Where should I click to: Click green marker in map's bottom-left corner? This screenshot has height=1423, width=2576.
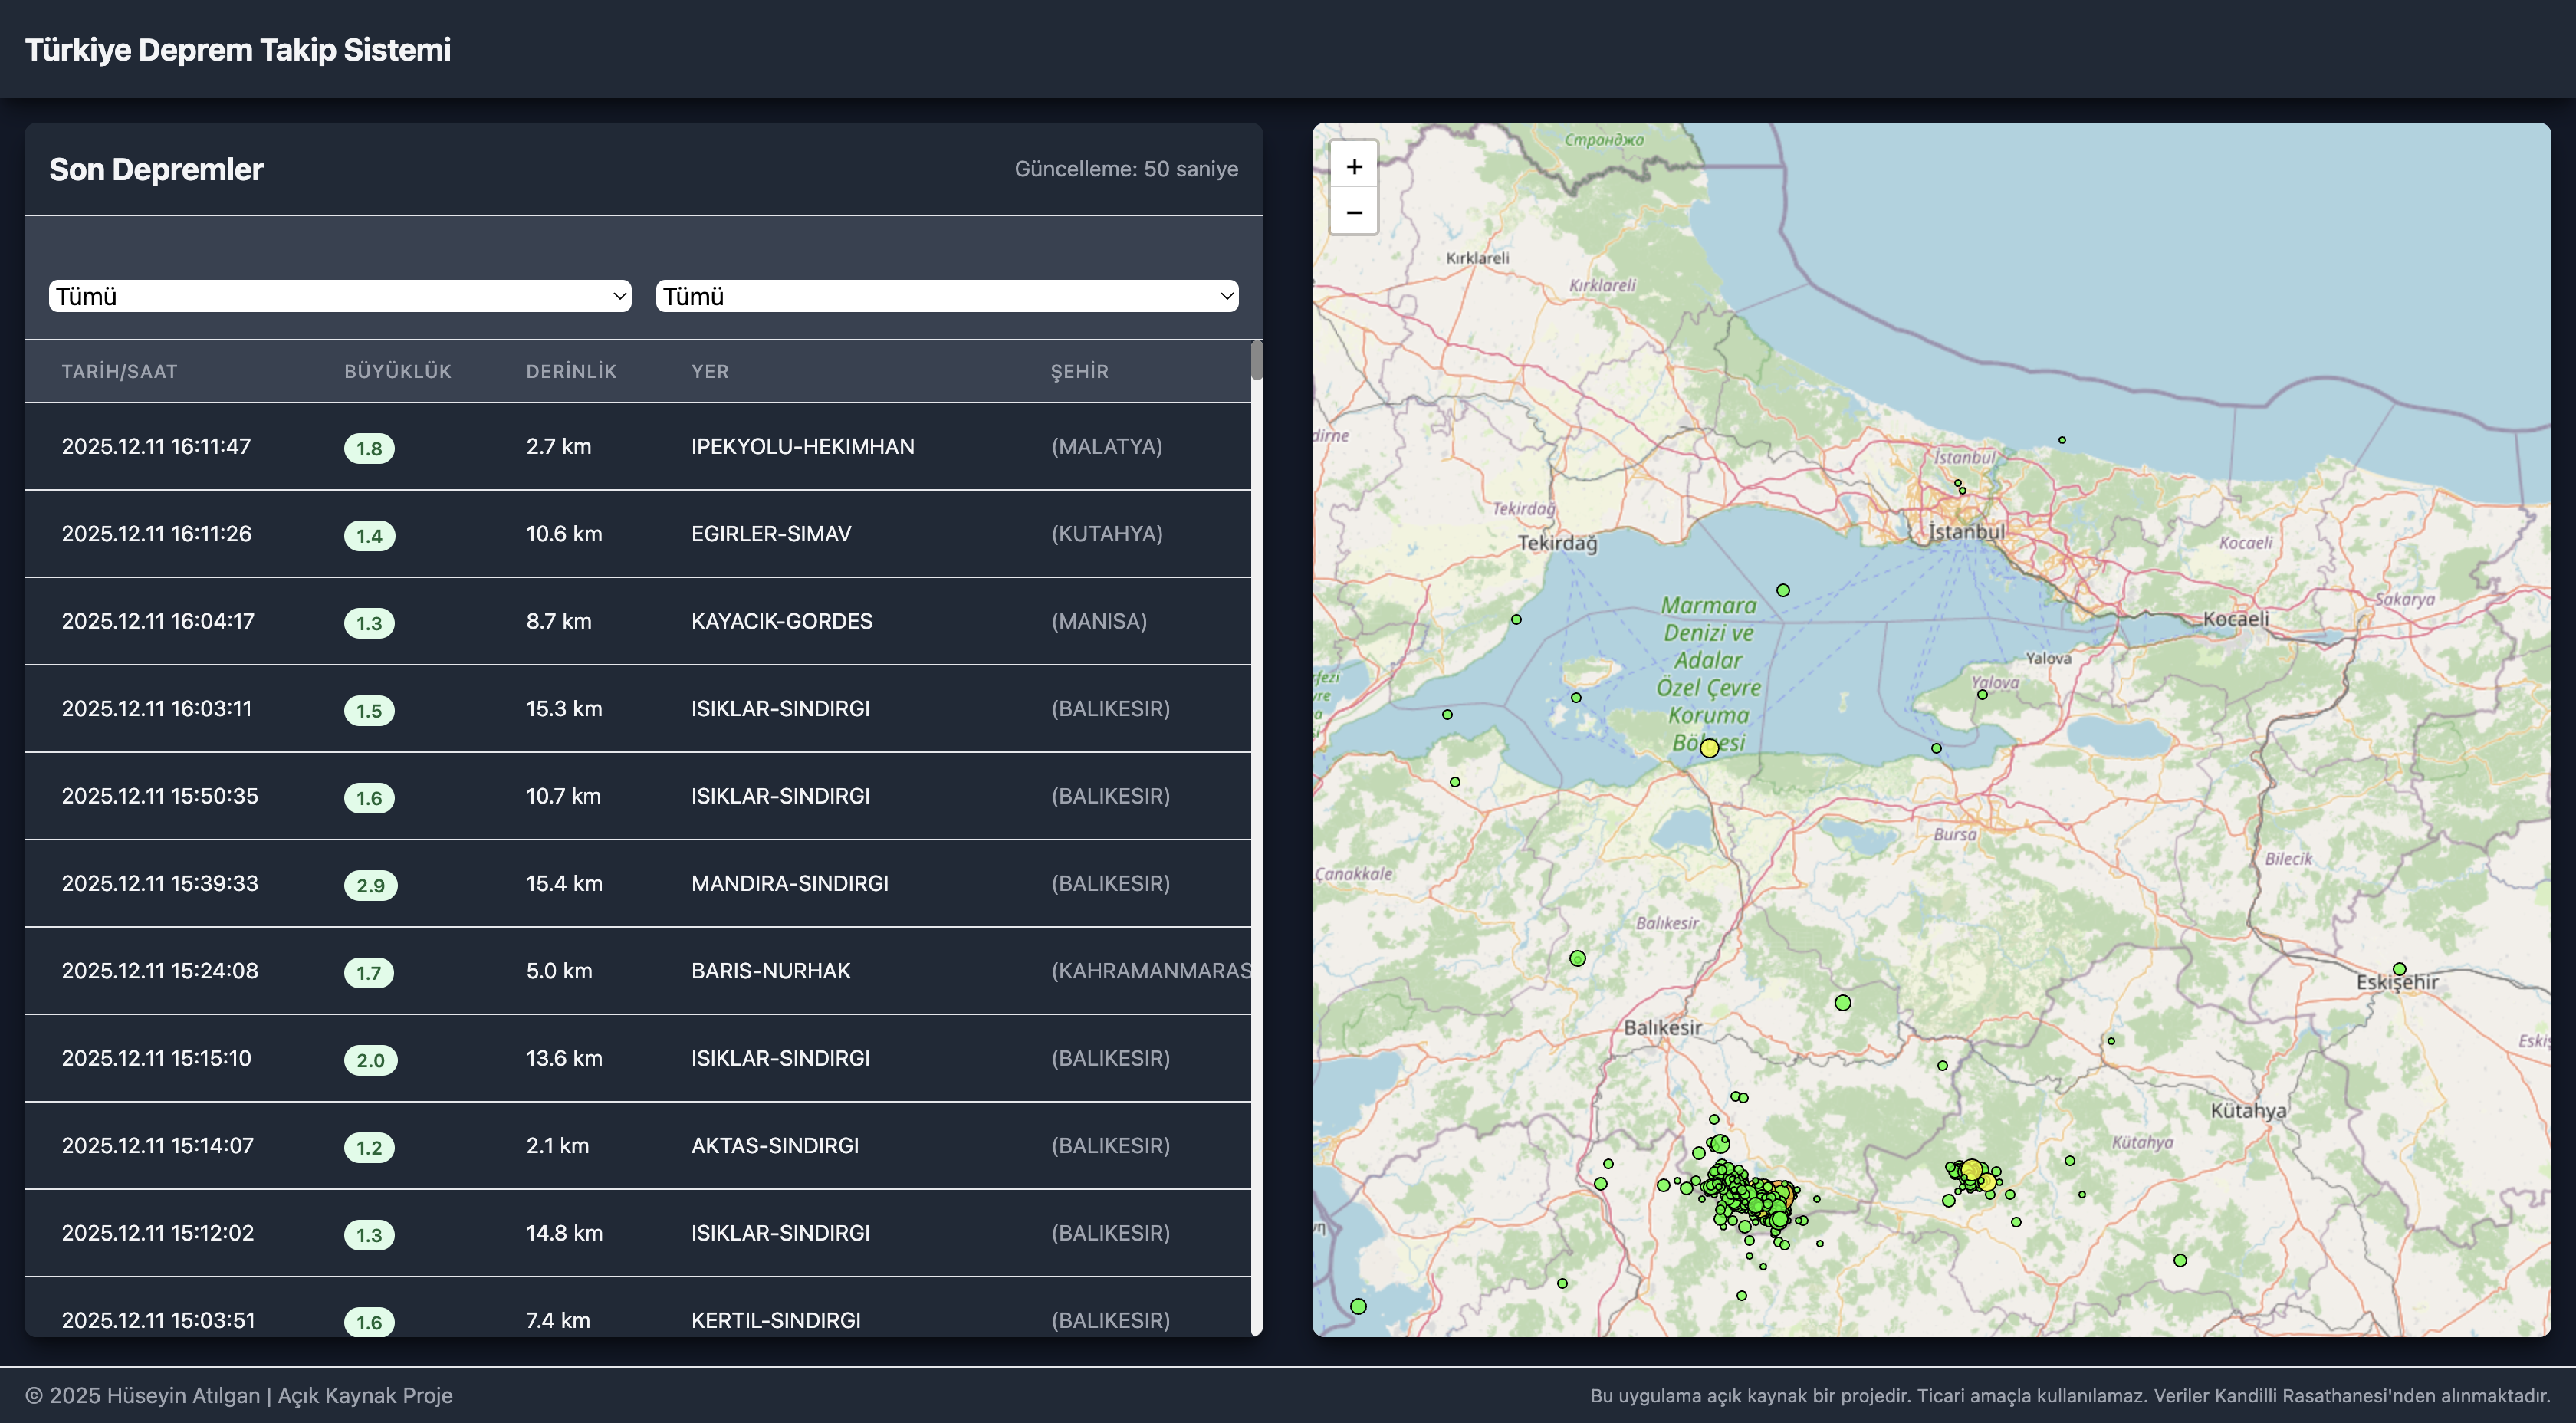(1358, 1306)
